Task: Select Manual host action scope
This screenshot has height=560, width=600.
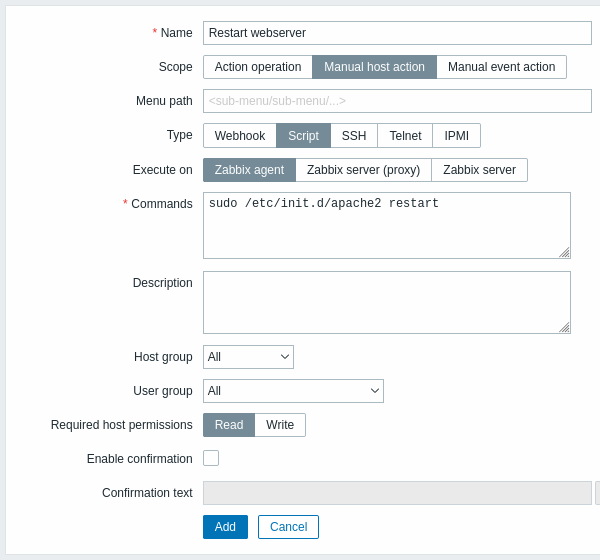Action: tap(374, 67)
